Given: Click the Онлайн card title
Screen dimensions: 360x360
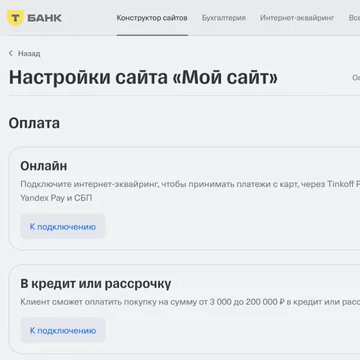Looking at the screenshot, I should tap(44, 166).
